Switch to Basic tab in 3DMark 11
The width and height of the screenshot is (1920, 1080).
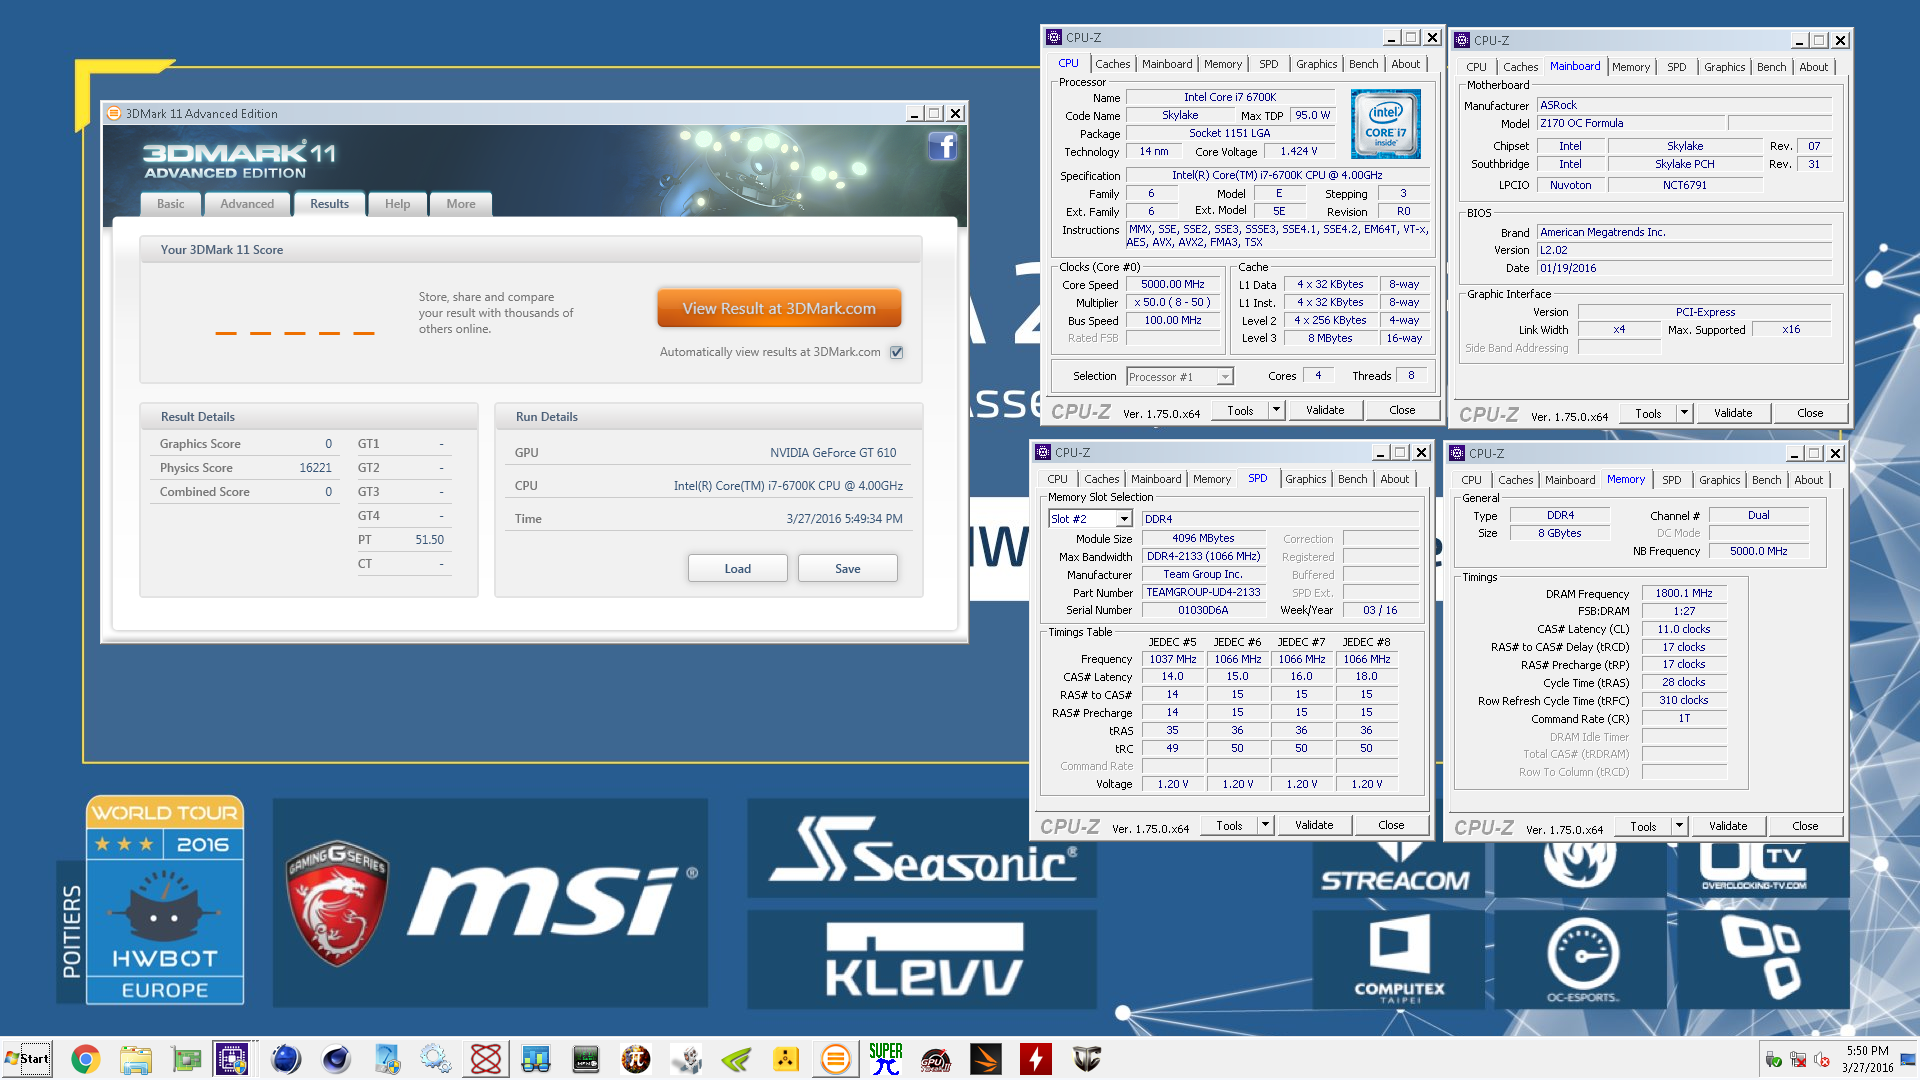tap(170, 204)
